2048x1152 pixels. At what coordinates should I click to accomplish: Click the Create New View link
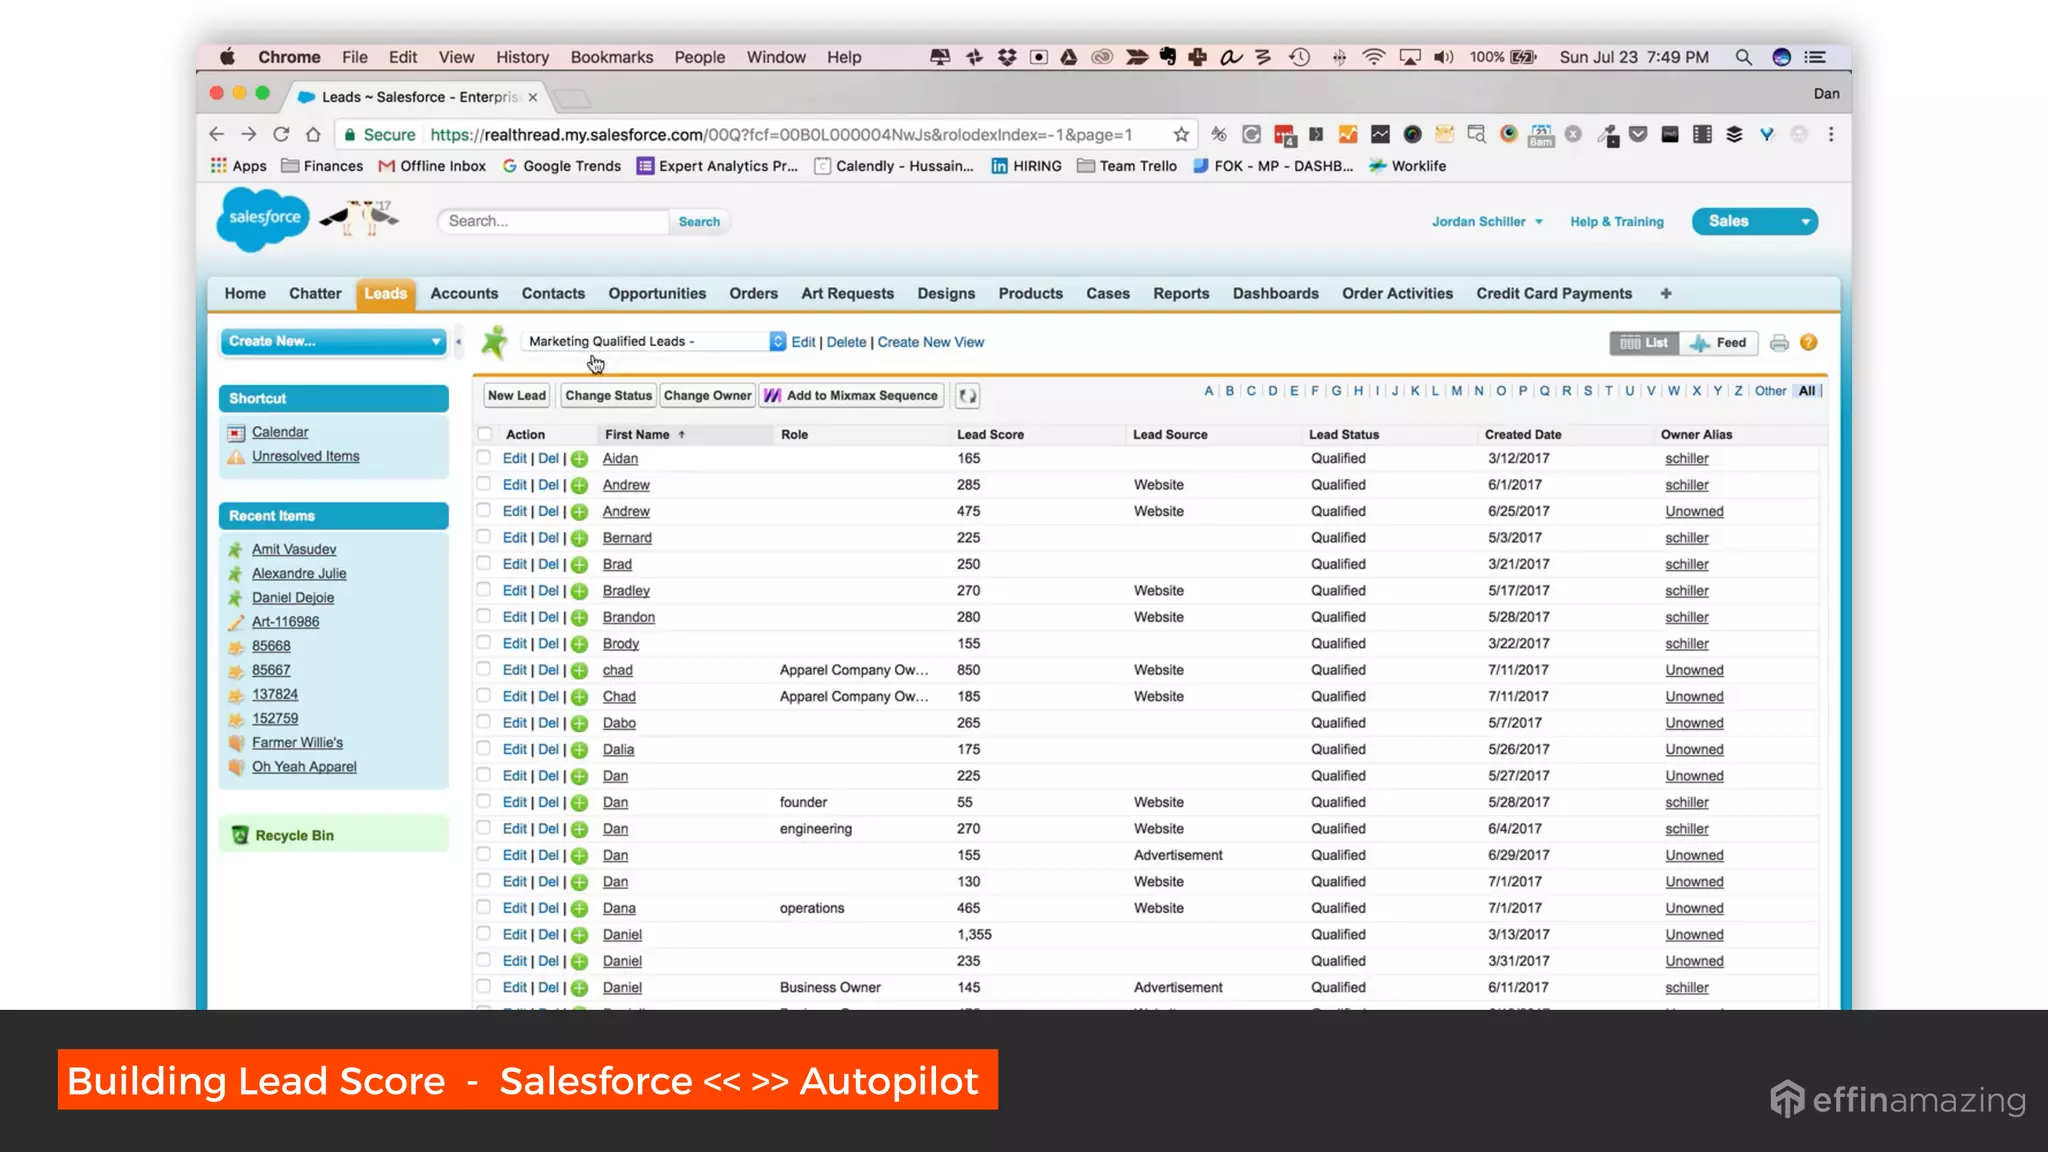coord(930,342)
